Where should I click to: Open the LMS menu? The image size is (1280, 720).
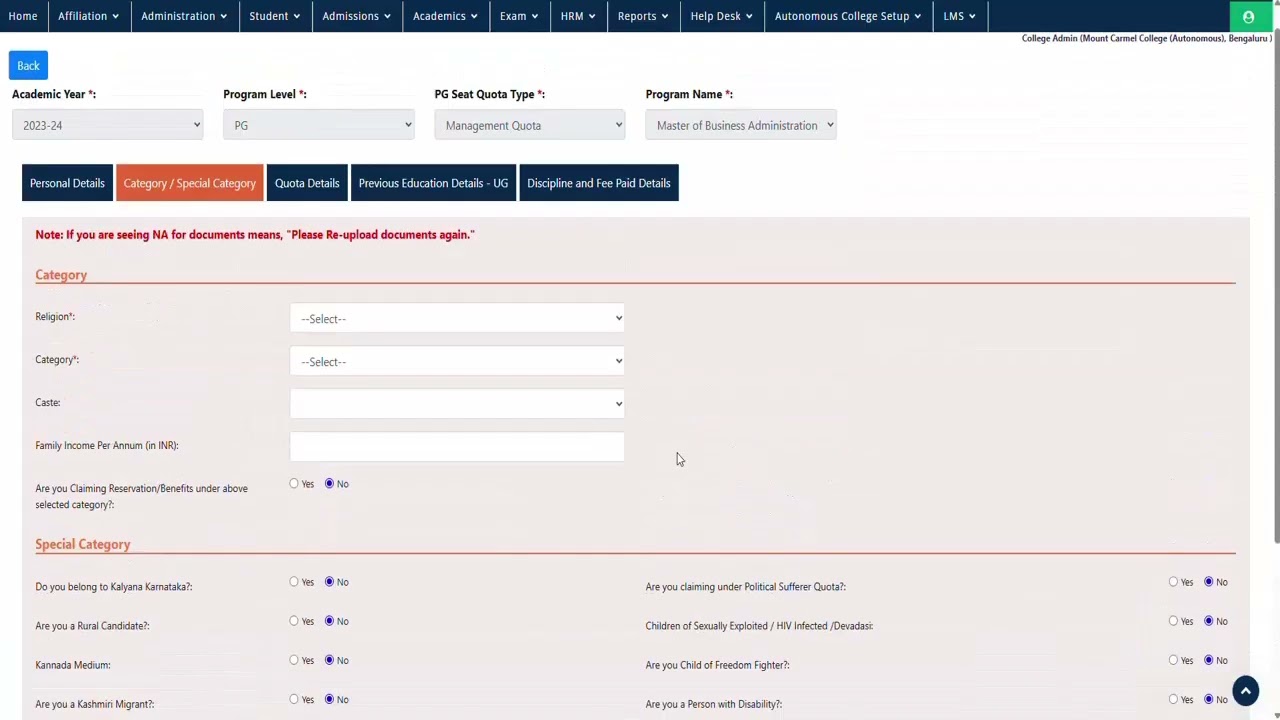point(959,16)
